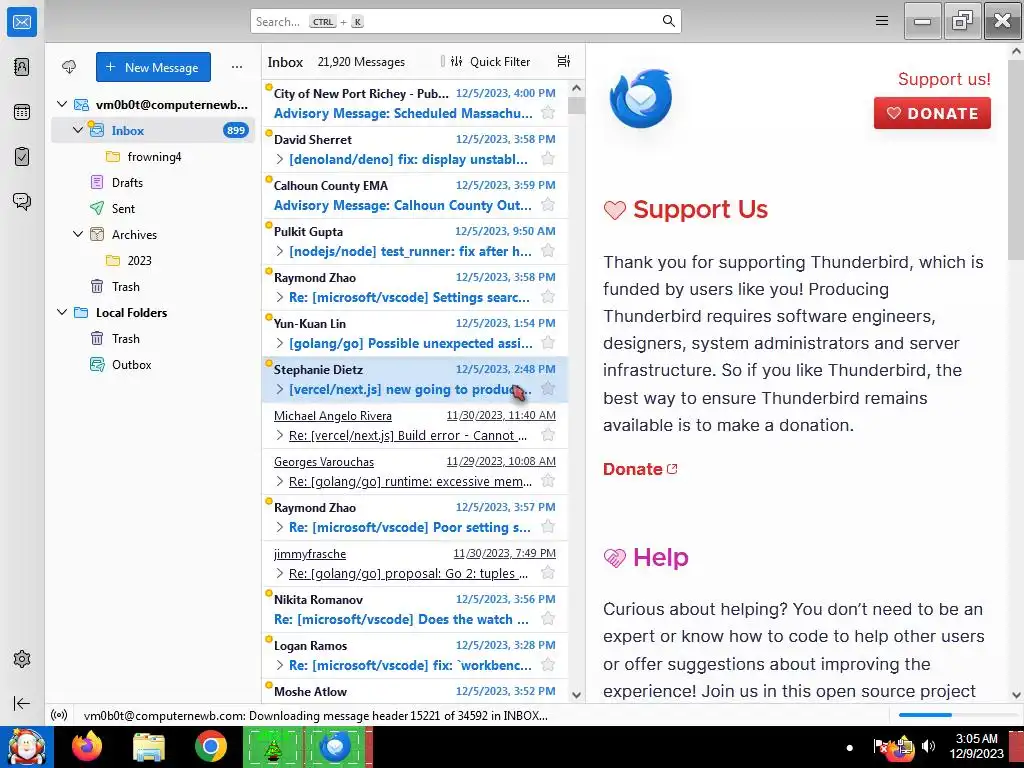Screen dimensions: 1024x768
Task: Open the Drafts folder
Action: [x=153, y=182]
